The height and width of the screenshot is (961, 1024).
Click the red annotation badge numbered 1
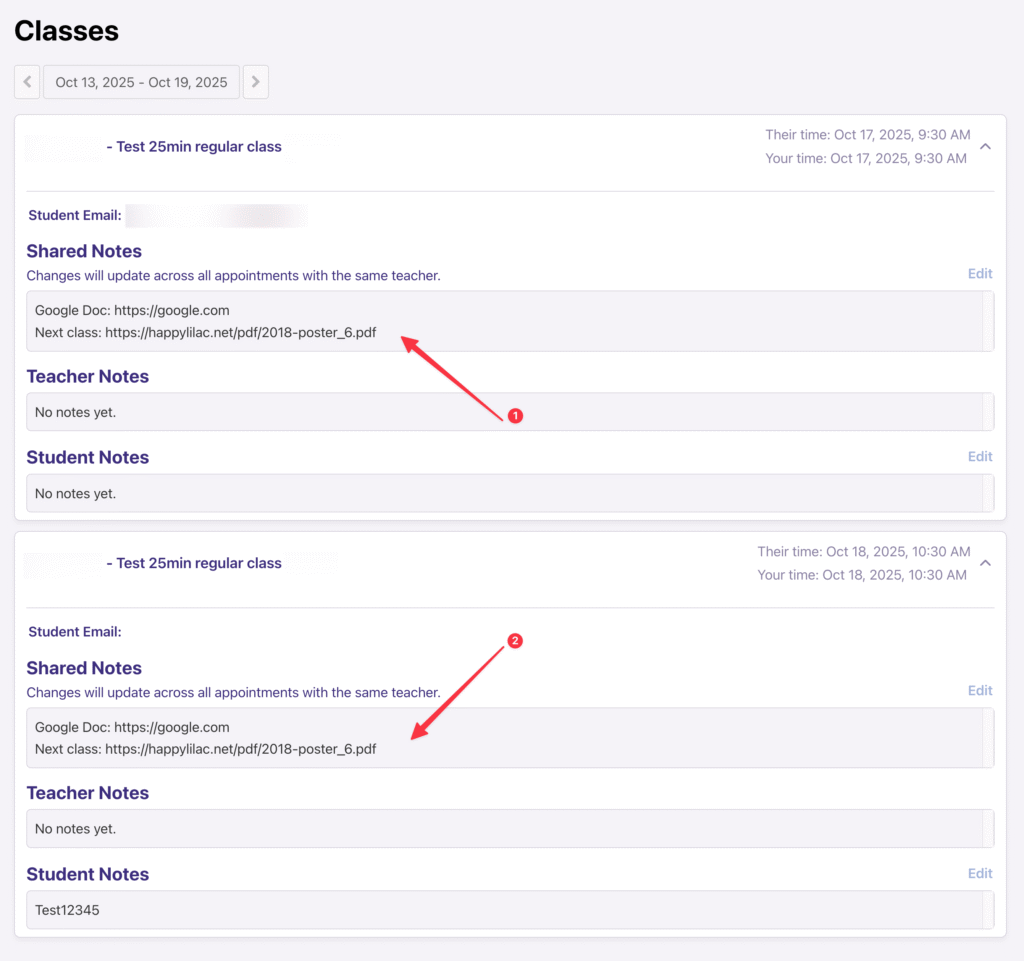click(515, 416)
